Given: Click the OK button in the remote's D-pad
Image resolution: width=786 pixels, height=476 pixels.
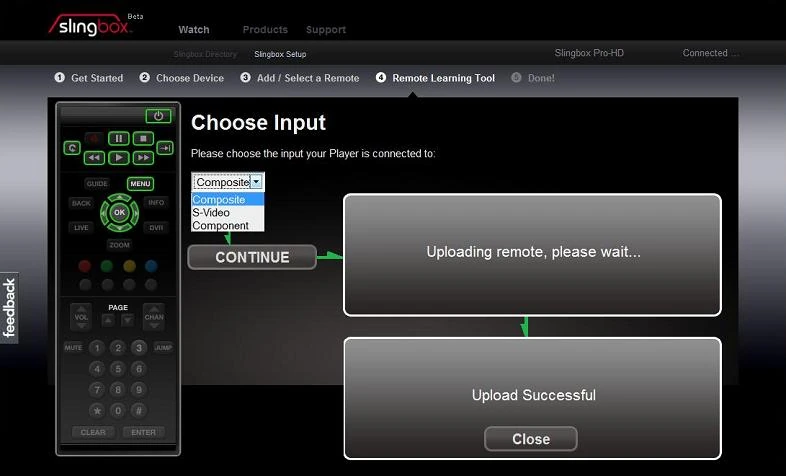Looking at the screenshot, I should (x=119, y=212).
